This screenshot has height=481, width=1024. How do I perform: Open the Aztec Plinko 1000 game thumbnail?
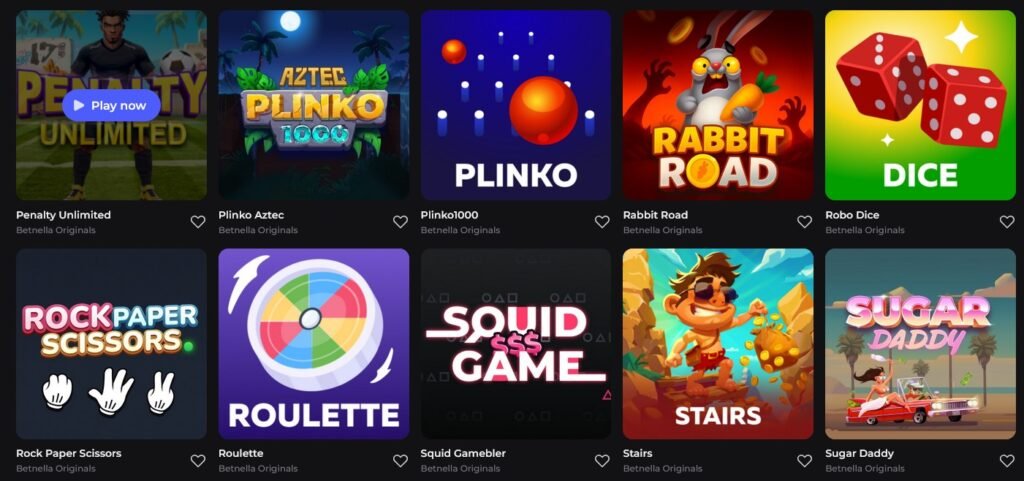[313, 104]
